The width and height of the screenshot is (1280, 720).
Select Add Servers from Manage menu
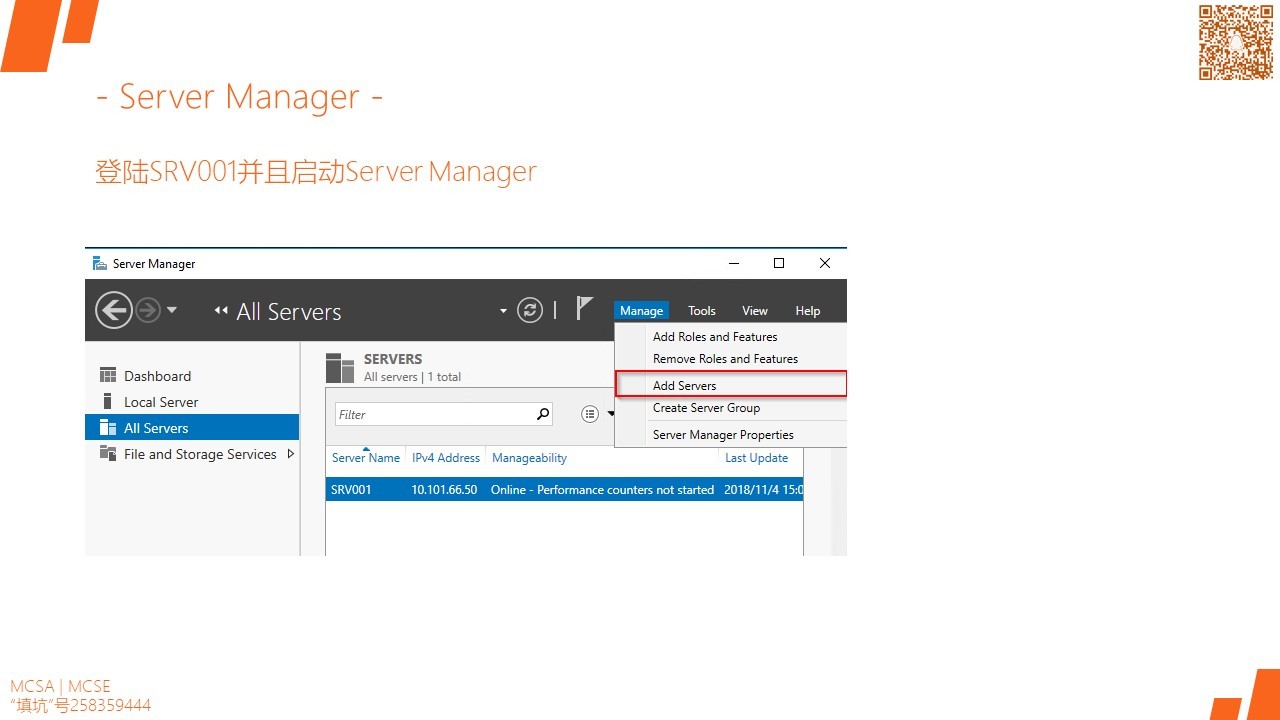731,385
